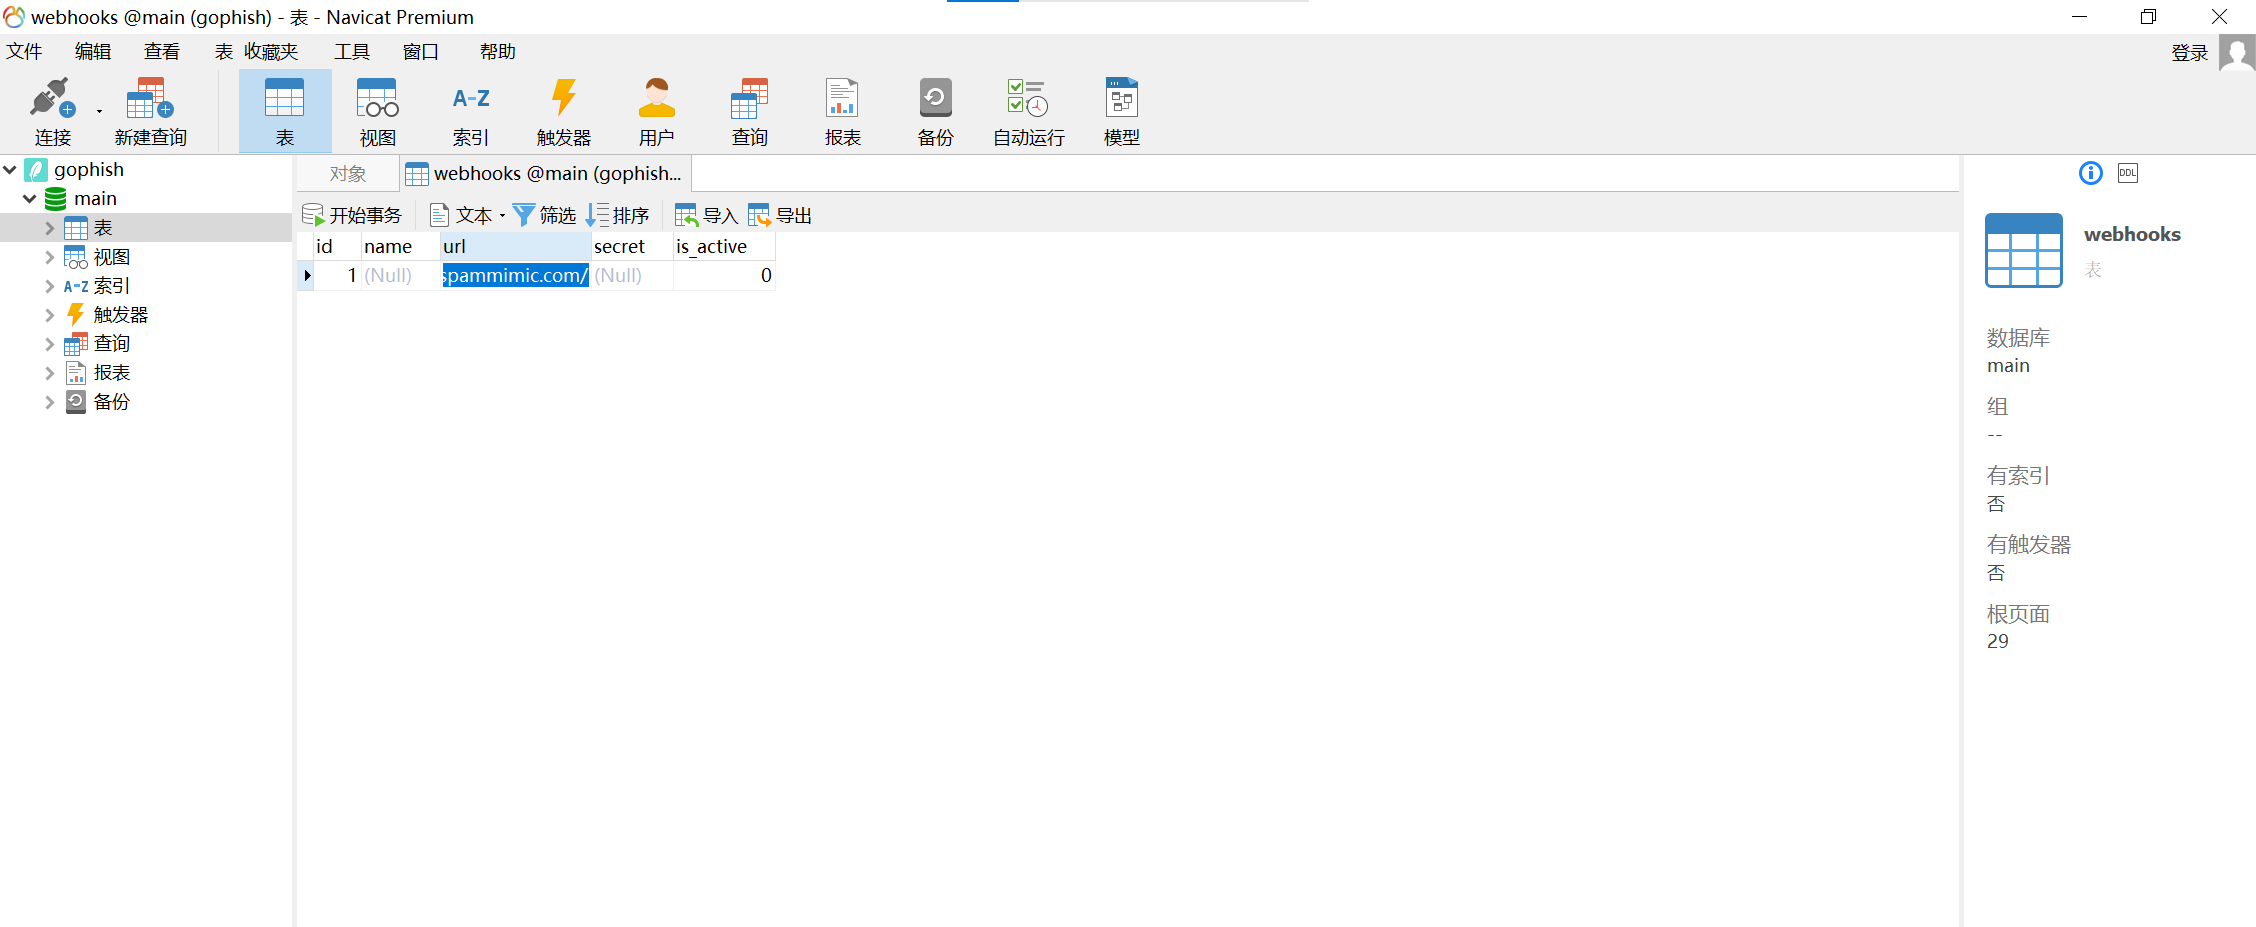
Task: Switch to the Objects (对象) tab
Action: point(348,174)
